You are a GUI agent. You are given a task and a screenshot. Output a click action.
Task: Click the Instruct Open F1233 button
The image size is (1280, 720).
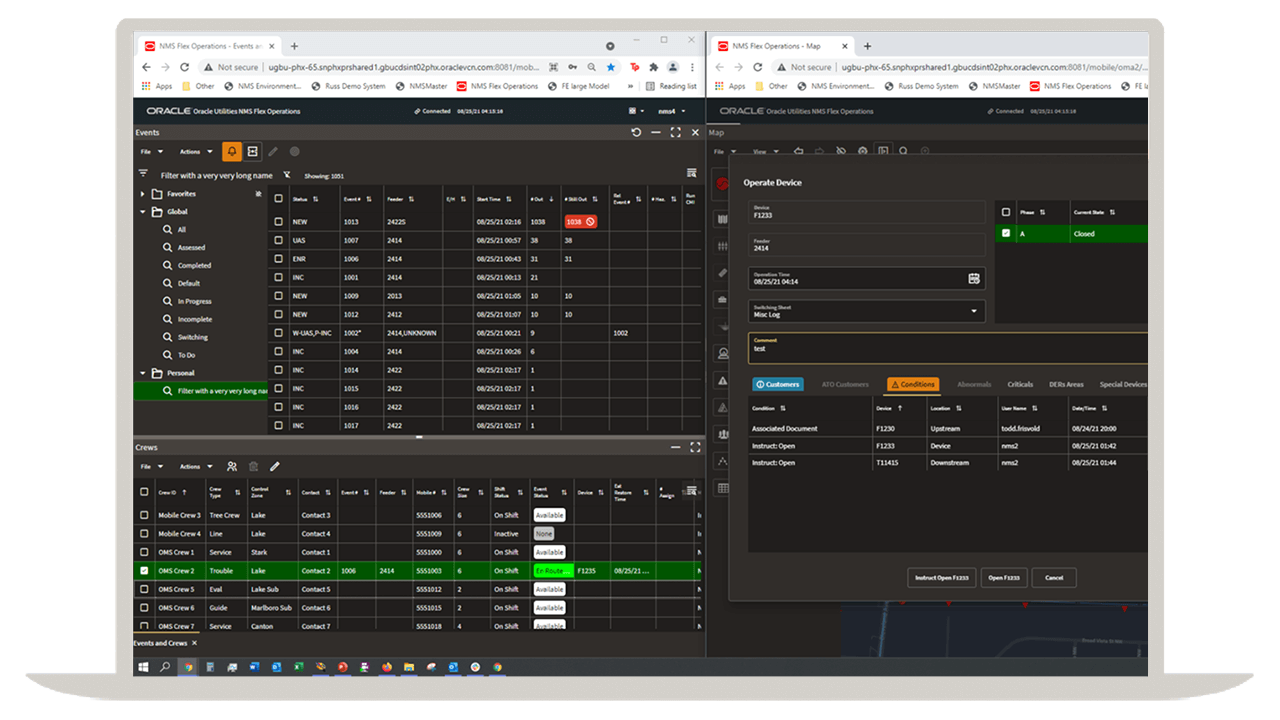[941, 577]
